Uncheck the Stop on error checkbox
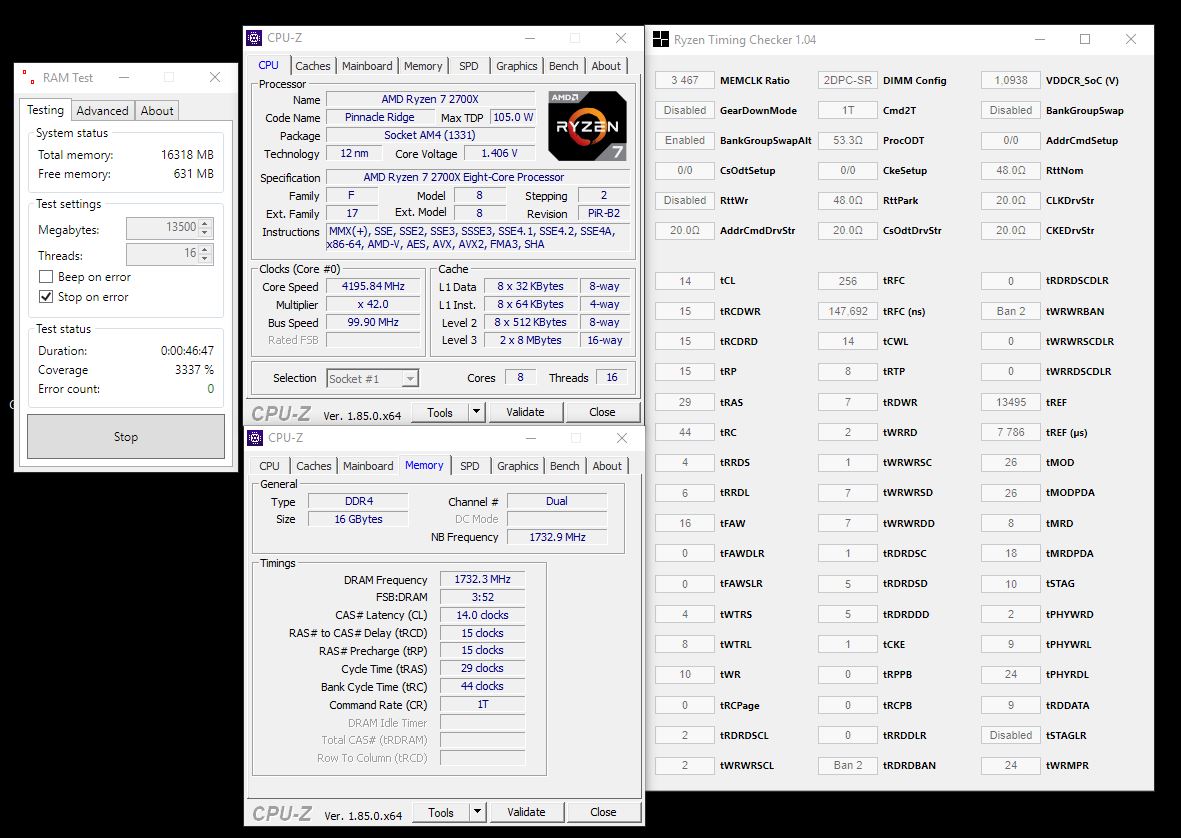 pos(46,296)
